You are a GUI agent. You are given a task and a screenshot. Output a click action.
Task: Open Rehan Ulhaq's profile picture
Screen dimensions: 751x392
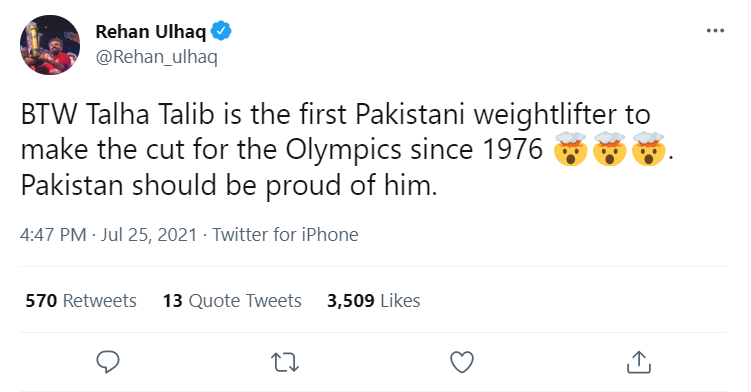(x=50, y=45)
